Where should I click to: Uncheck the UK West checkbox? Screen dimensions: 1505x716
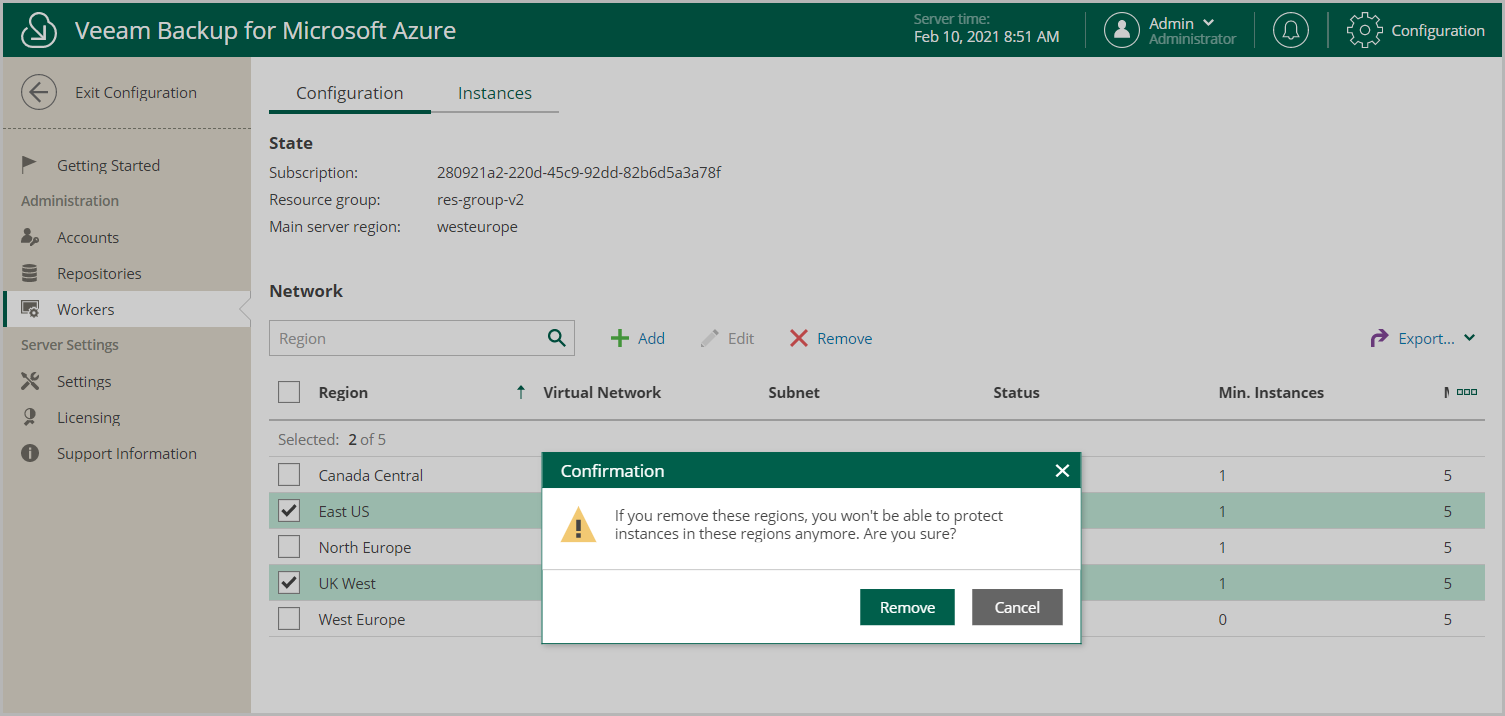coord(289,583)
